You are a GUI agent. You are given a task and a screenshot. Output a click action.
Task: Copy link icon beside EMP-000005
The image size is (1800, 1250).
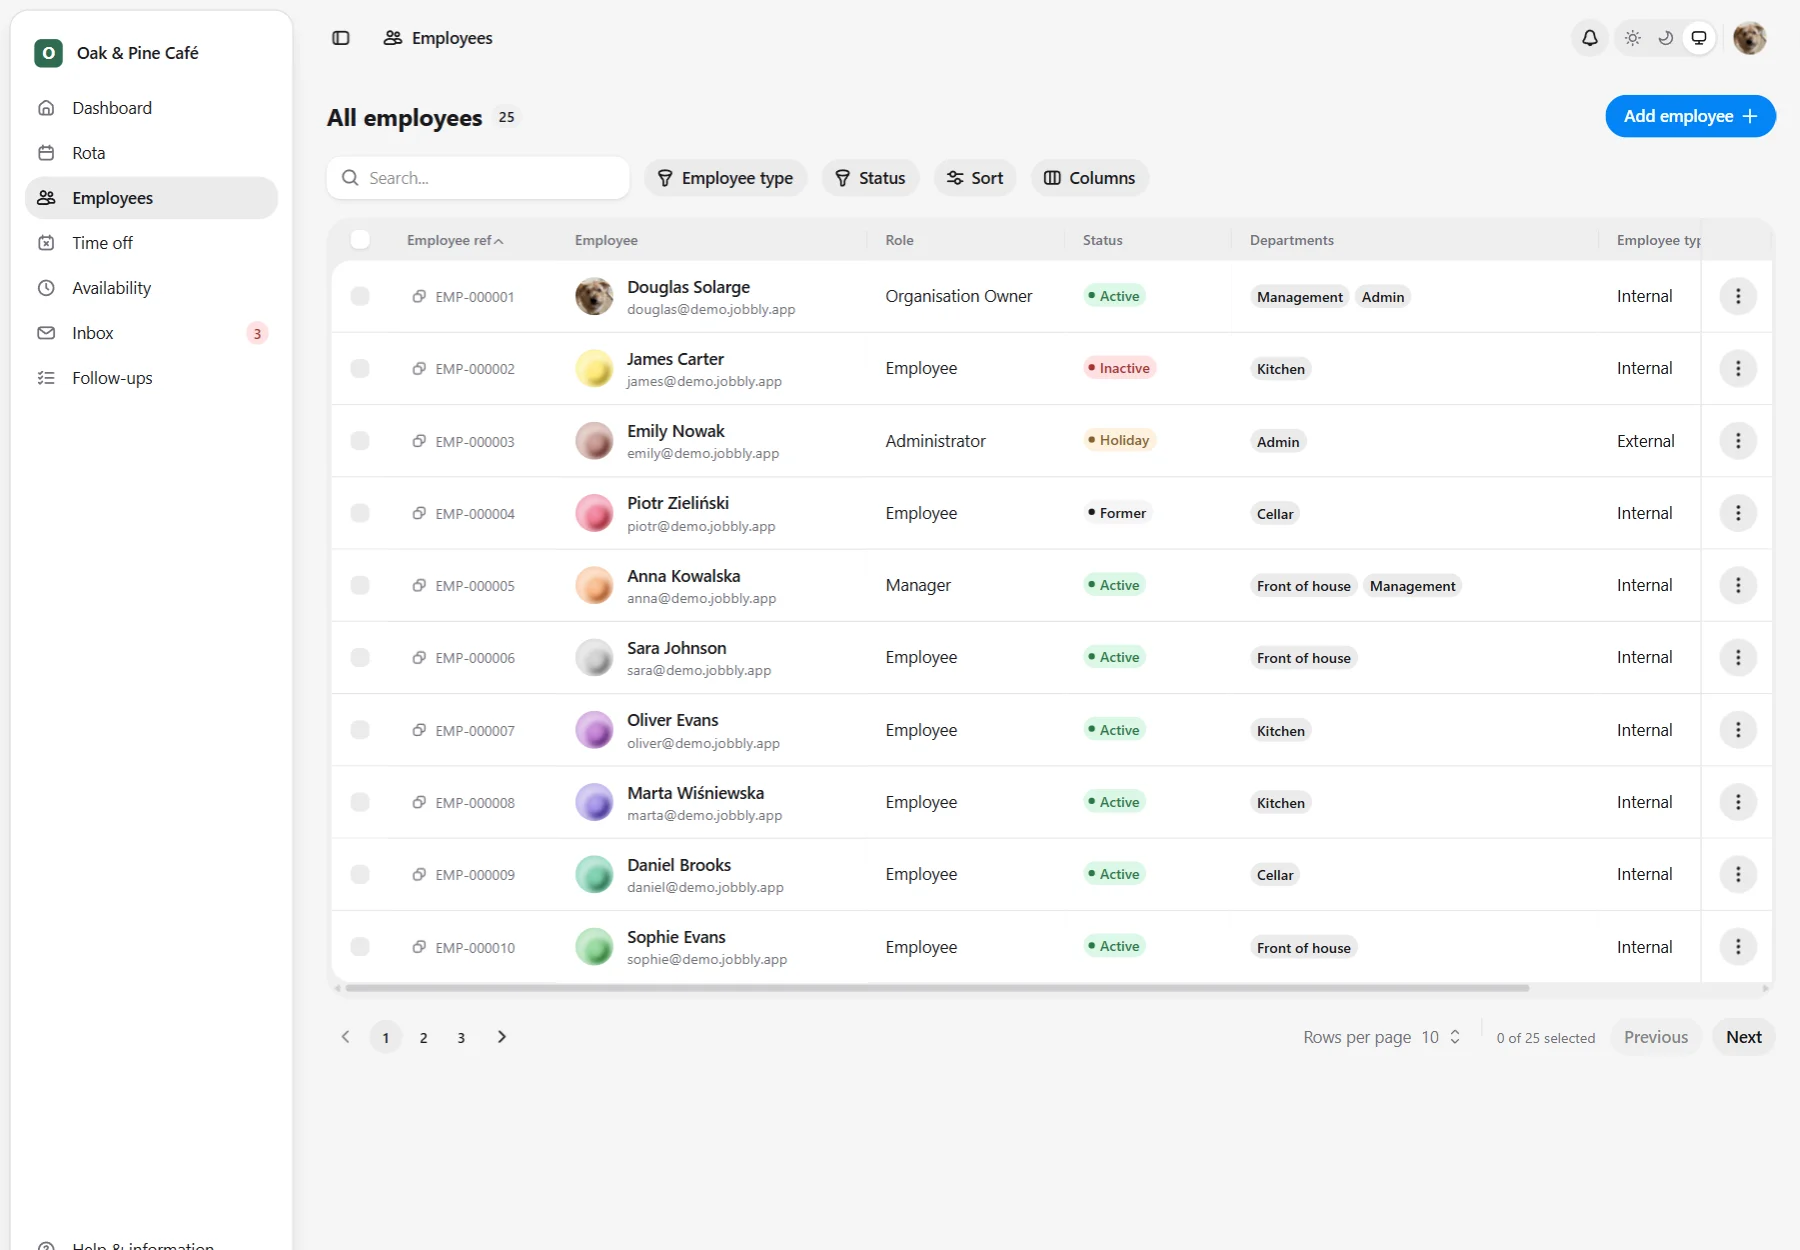[x=419, y=585]
